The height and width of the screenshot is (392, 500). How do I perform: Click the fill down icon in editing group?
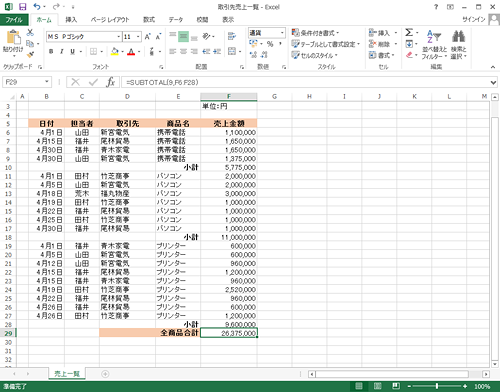(409, 44)
